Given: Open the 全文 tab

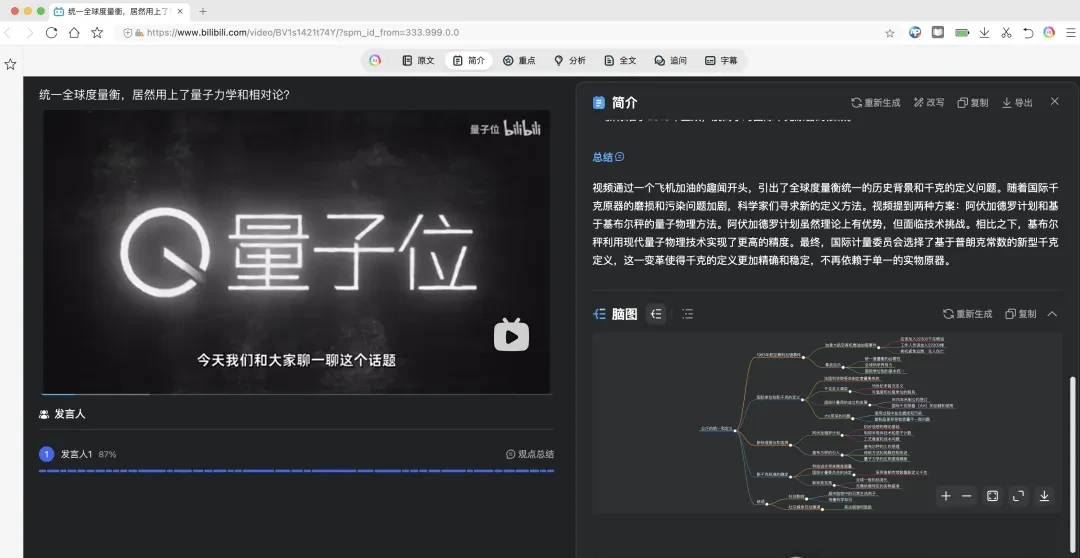Looking at the screenshot, I should pyautogui.click(x=620, y=61).
